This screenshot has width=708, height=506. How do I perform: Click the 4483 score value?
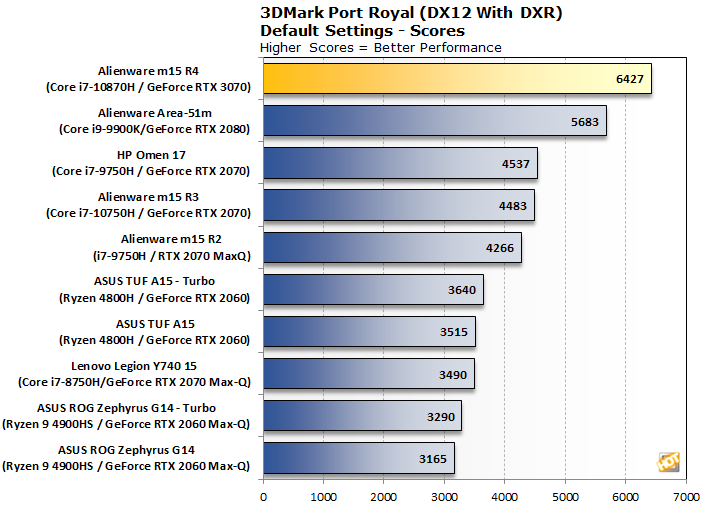(x=512, y=206)
